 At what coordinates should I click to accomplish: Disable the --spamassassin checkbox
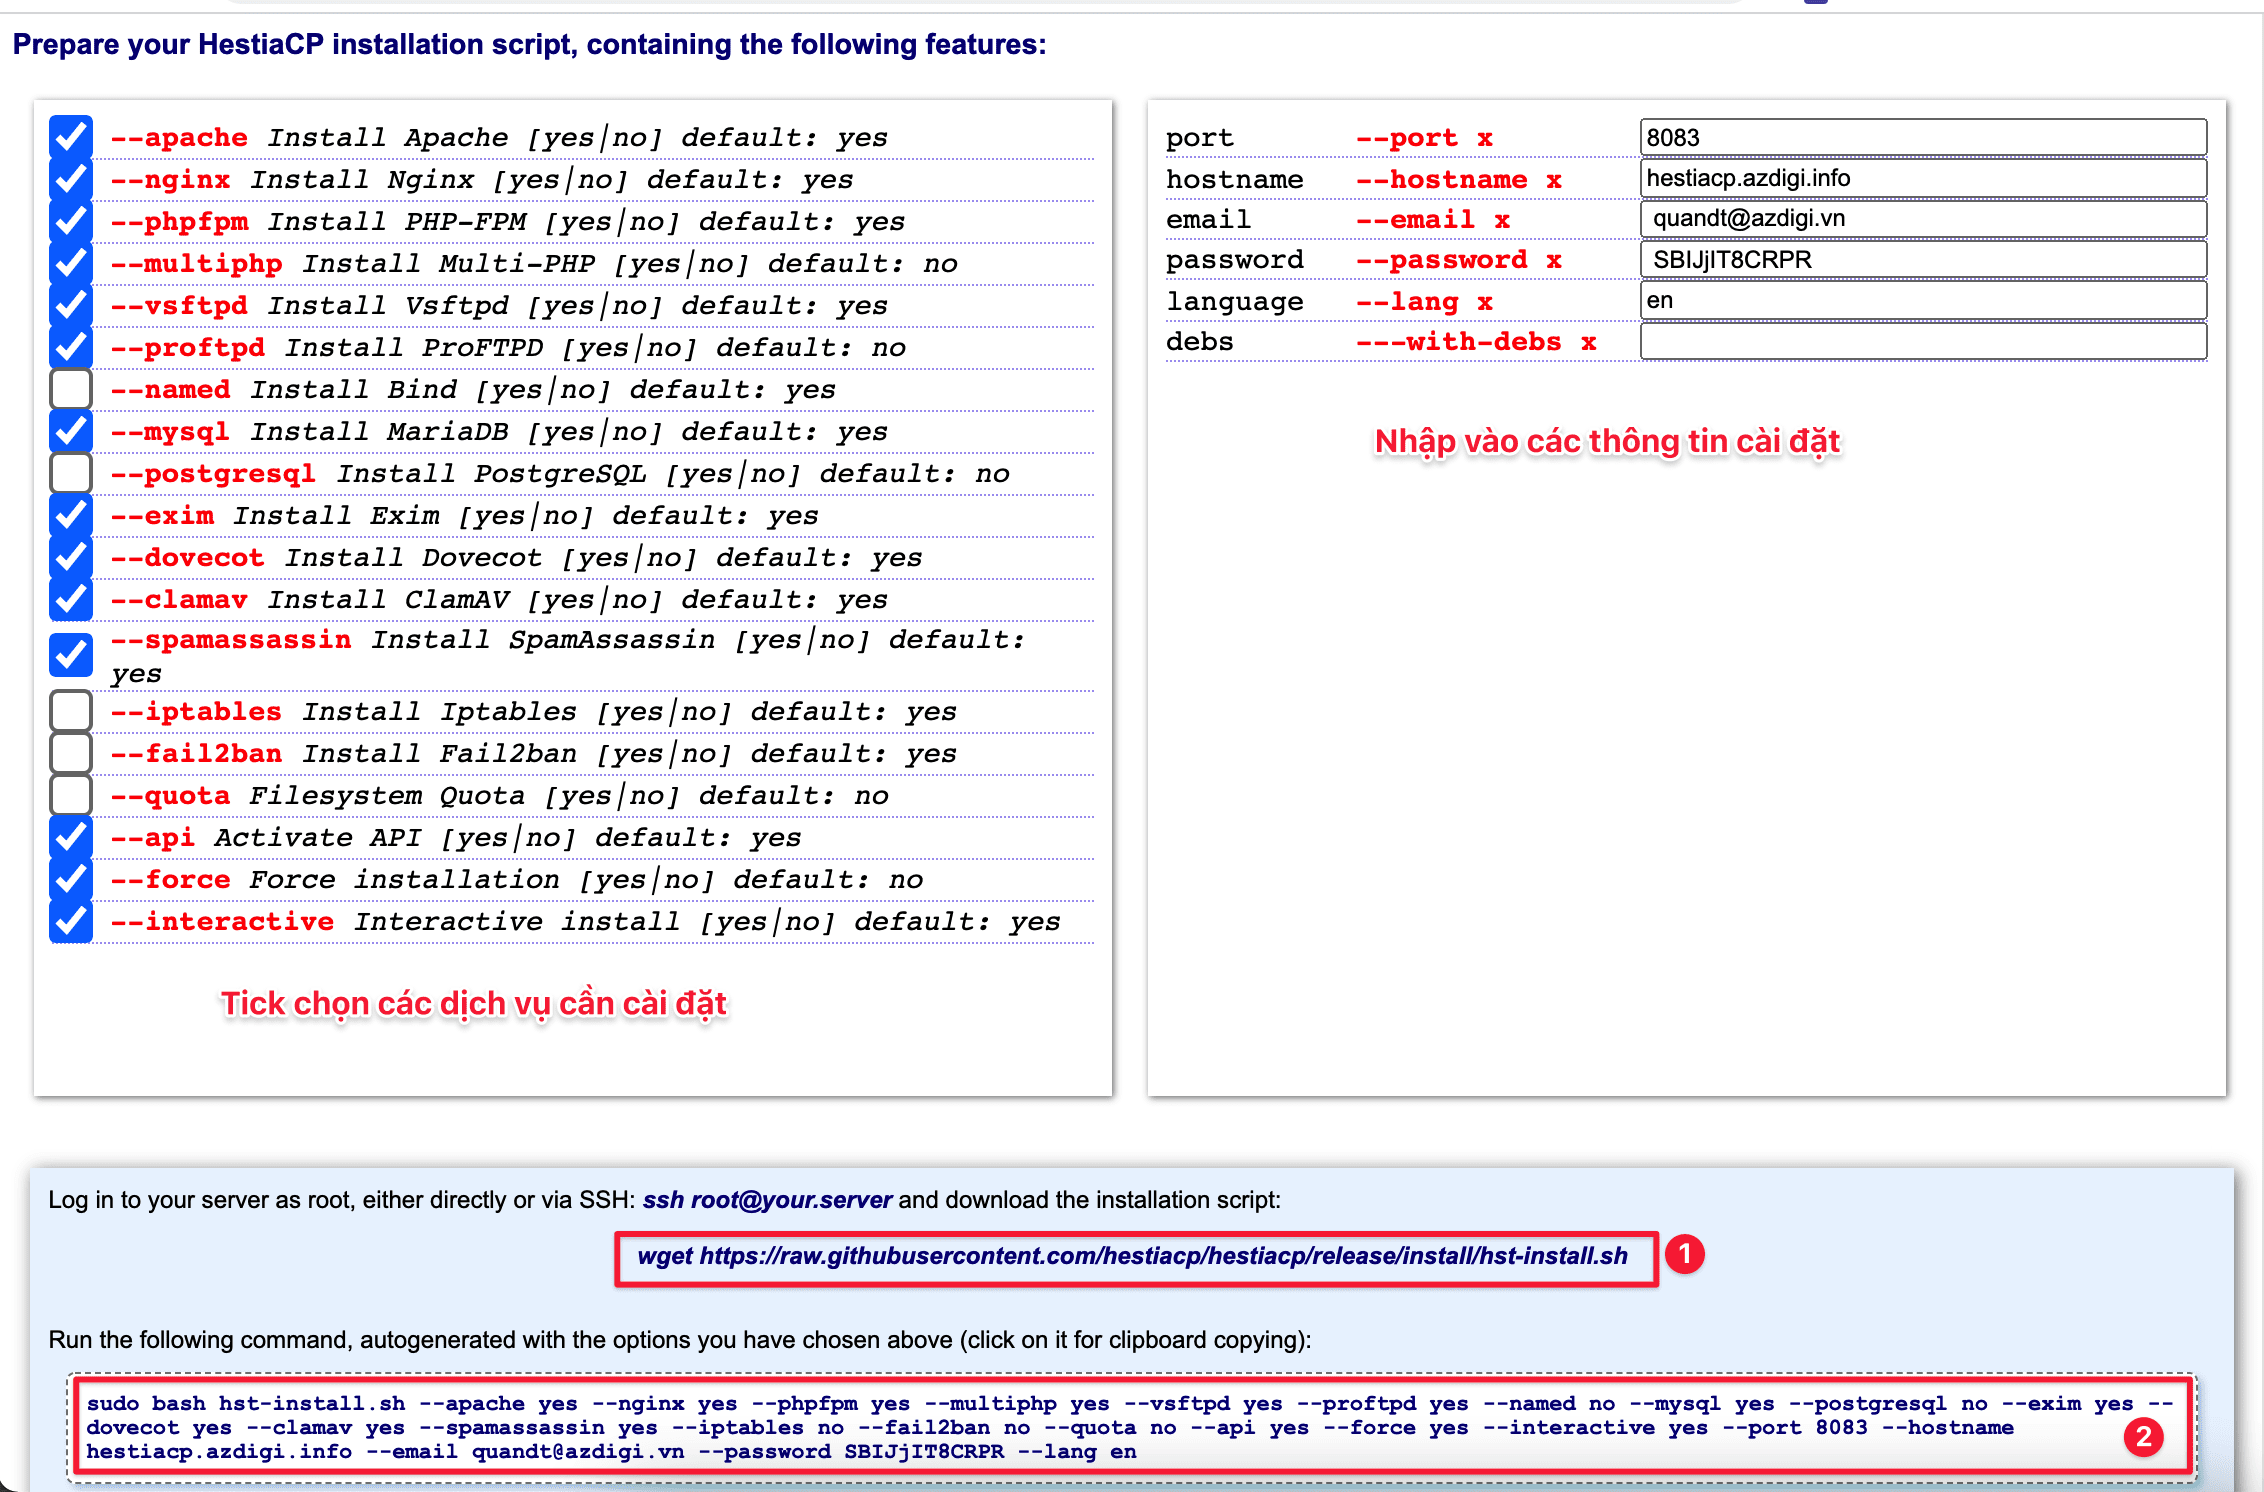(71, 655)
